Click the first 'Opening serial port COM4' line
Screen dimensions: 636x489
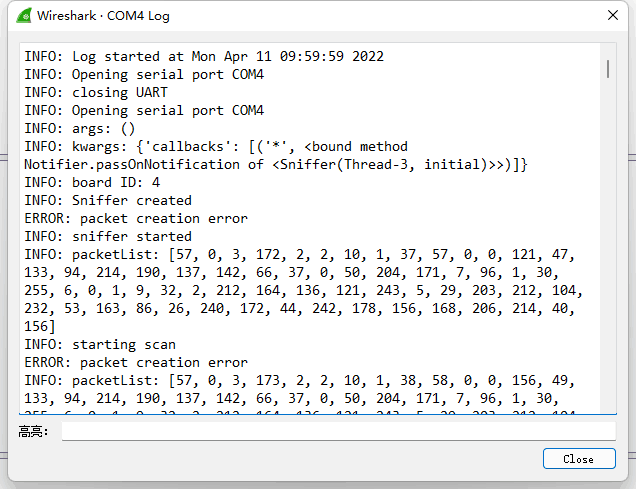[x=144, y=75]
